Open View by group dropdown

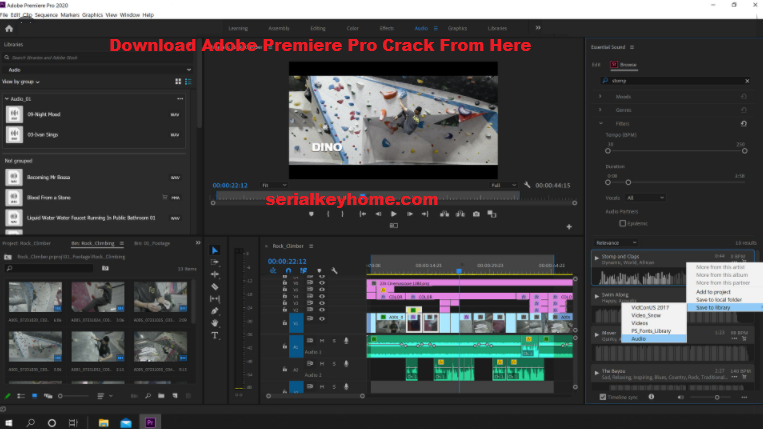pos(20,82)
